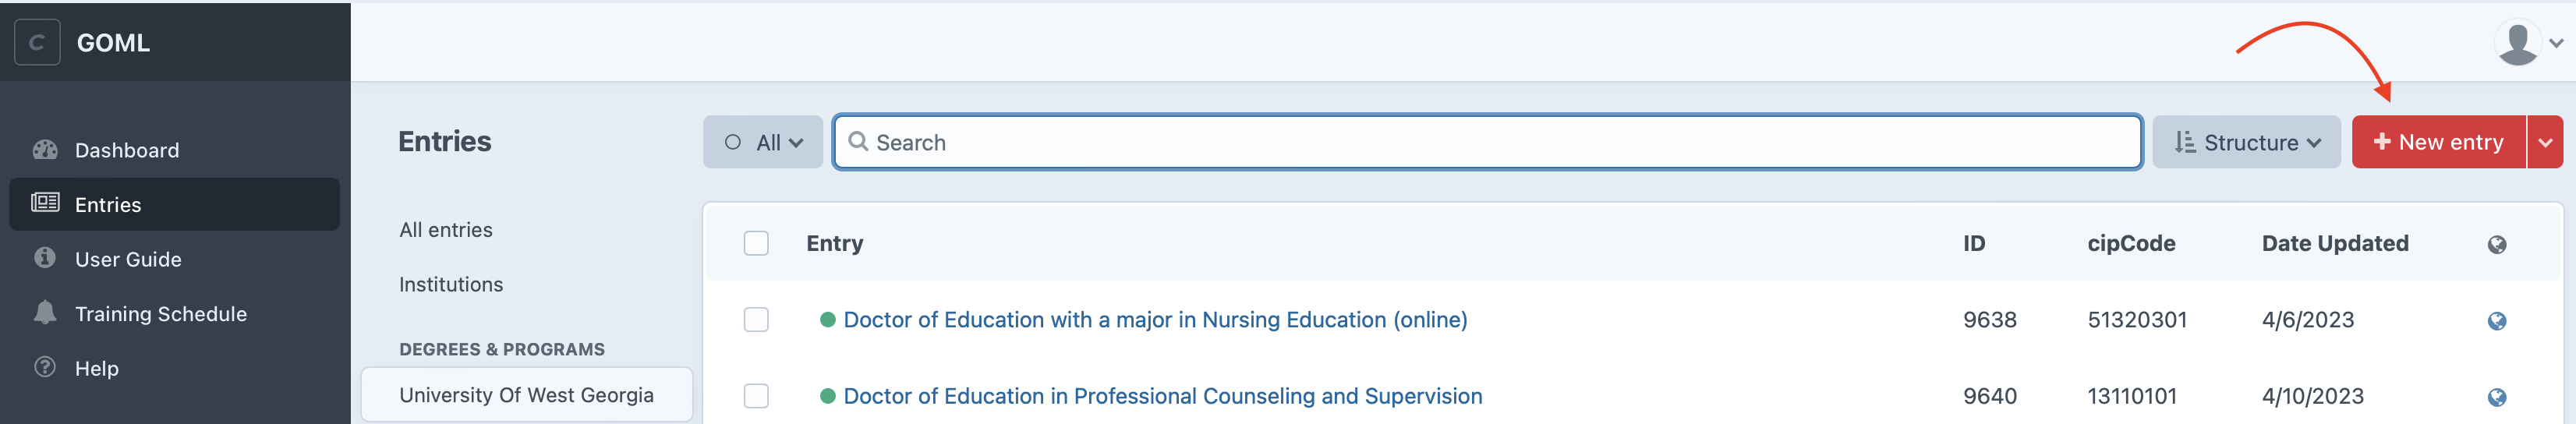Viewport: 2576px width, 424px height.
Task: Click globe icon for Professional Counseling entry
Action: click(x=2496, y=397)
